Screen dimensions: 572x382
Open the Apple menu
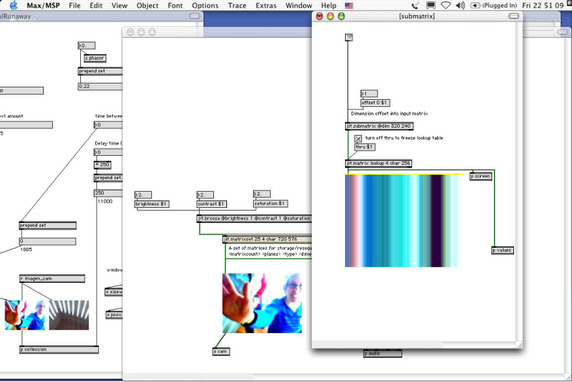[13, 5]
